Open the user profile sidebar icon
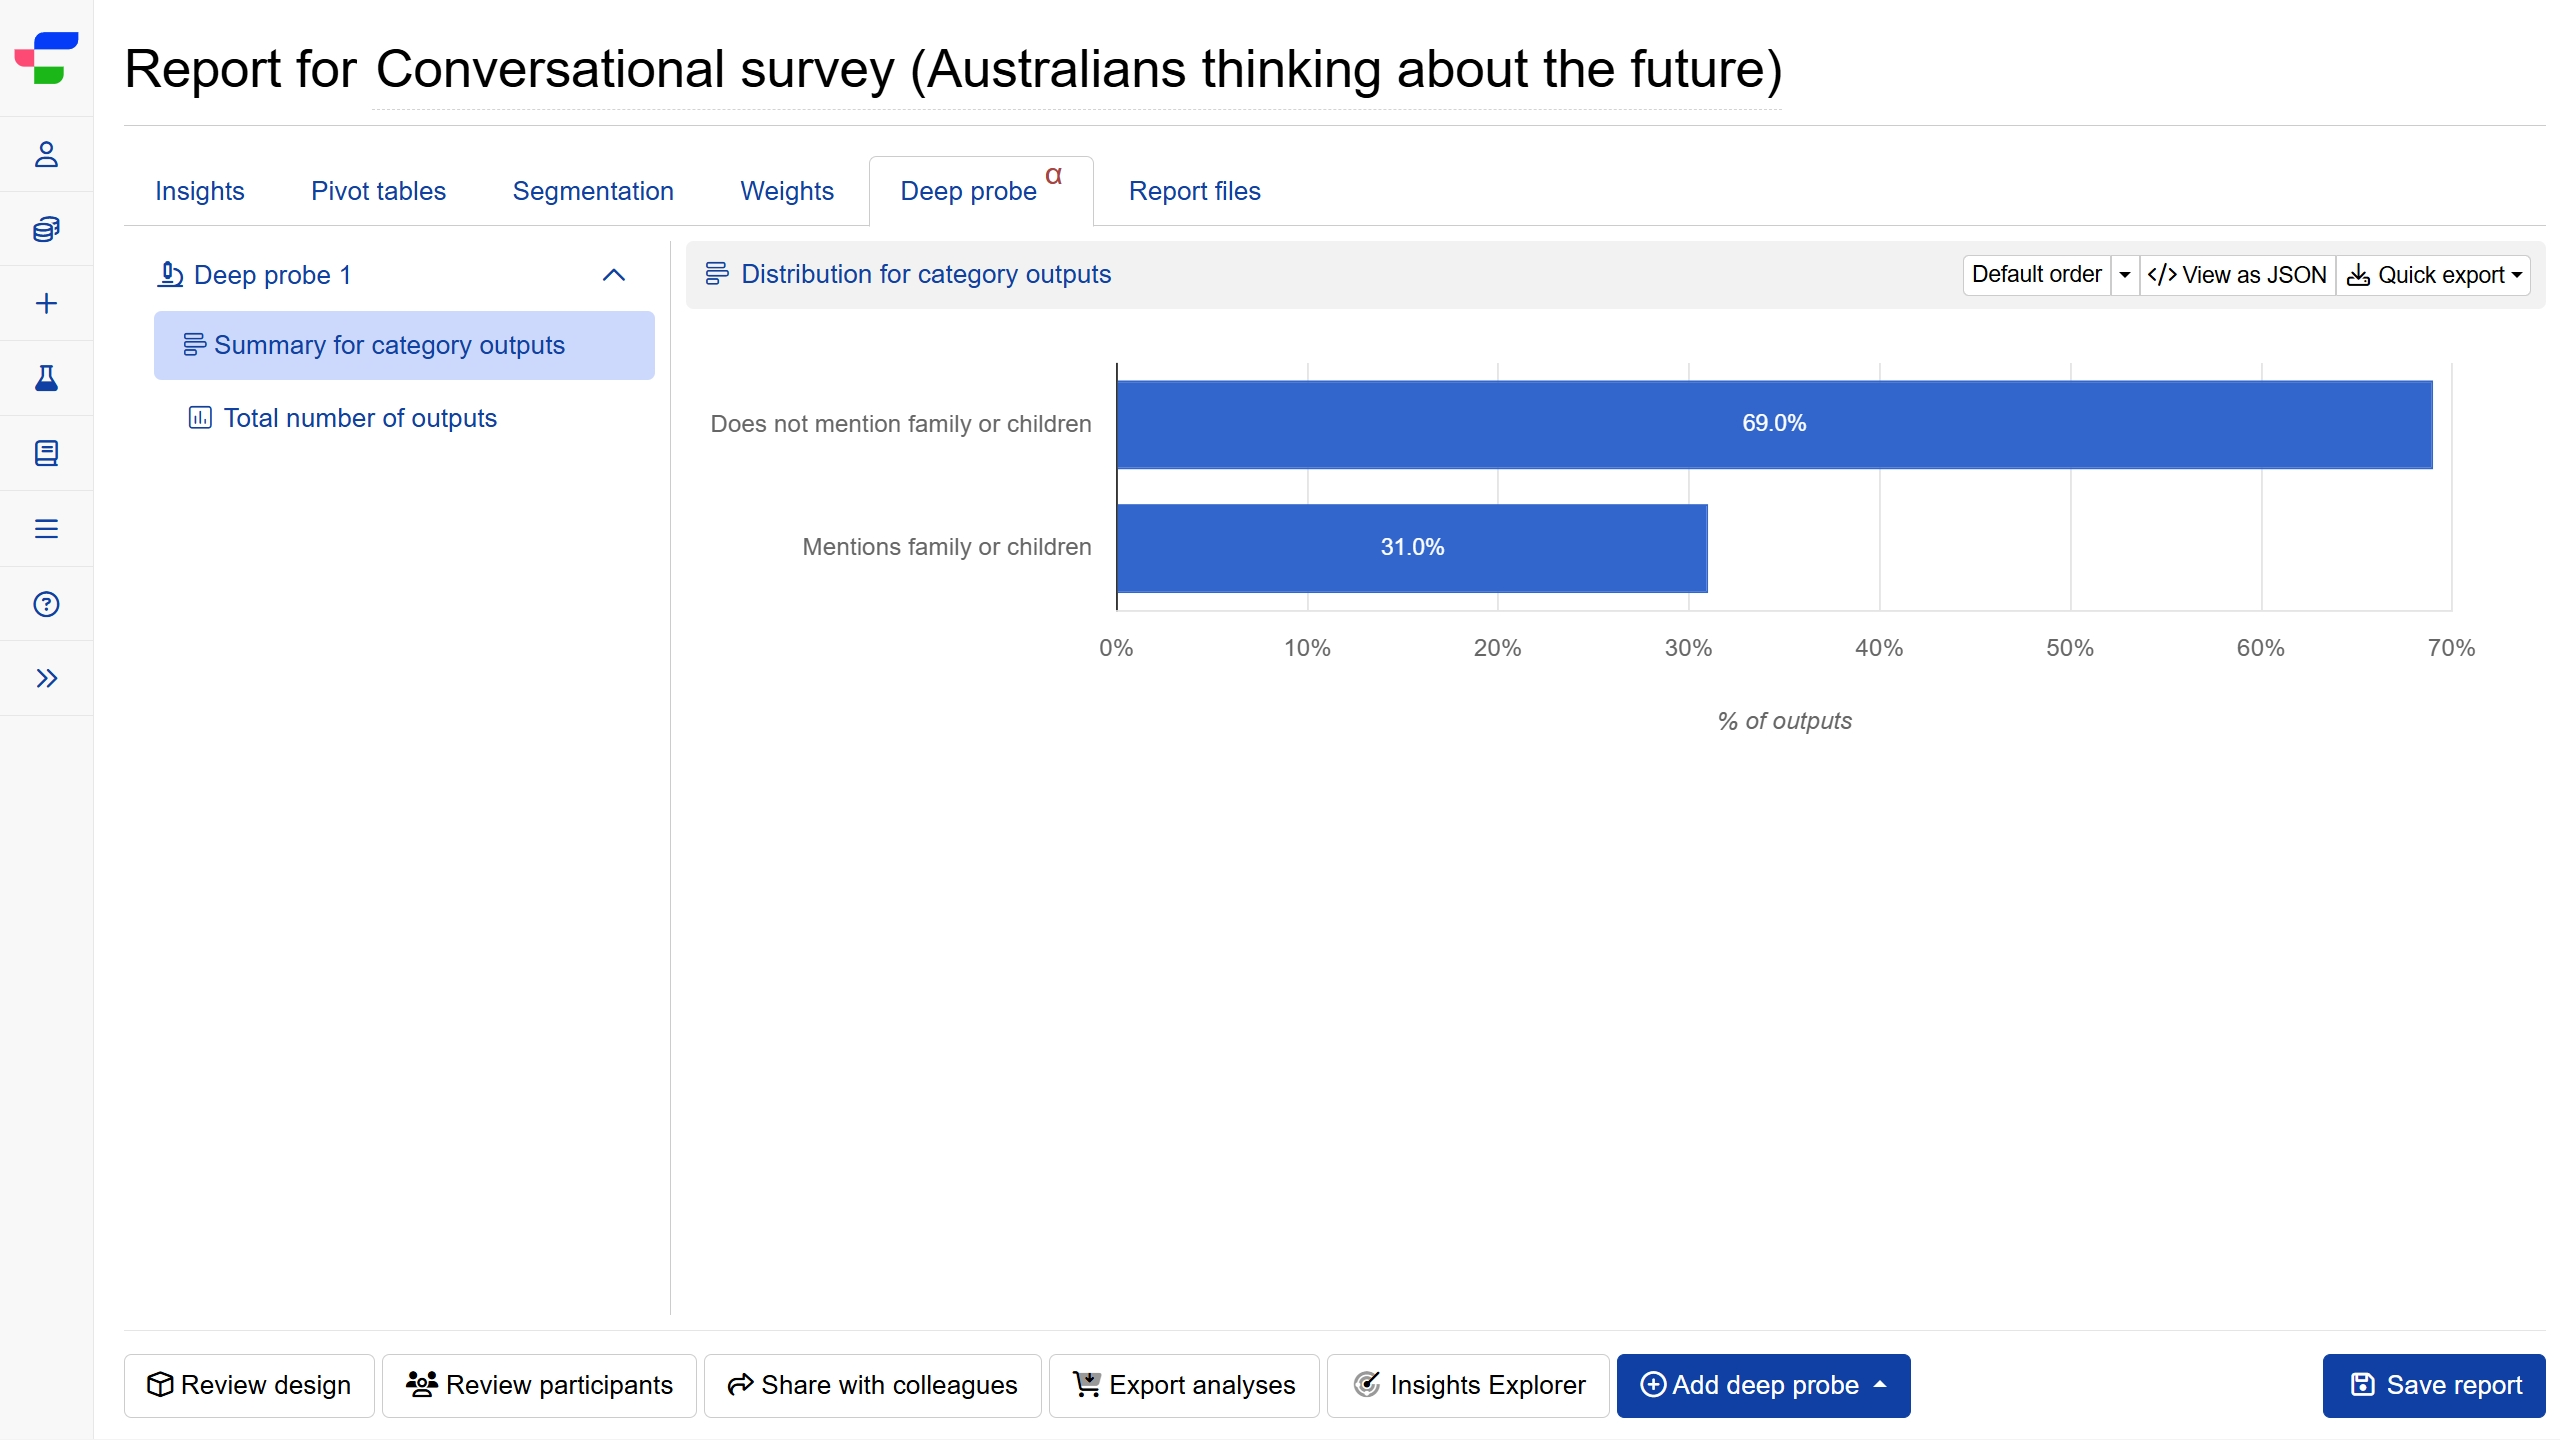2560x1440 pixels. tap(46, 154)
